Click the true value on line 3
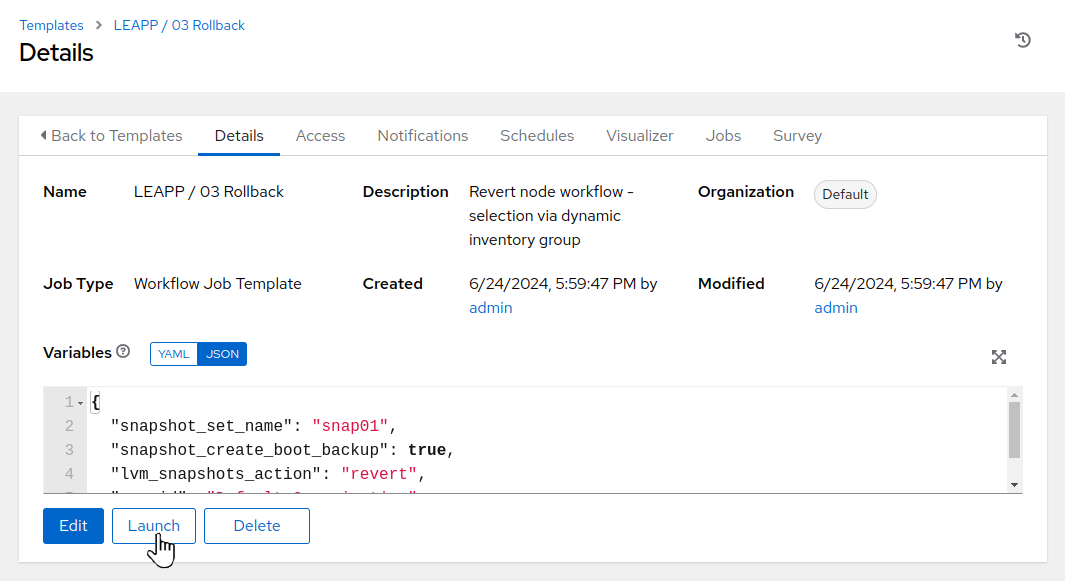Image resolution: width=1065 pixels, height=581 pixels. tap(427, 450)
